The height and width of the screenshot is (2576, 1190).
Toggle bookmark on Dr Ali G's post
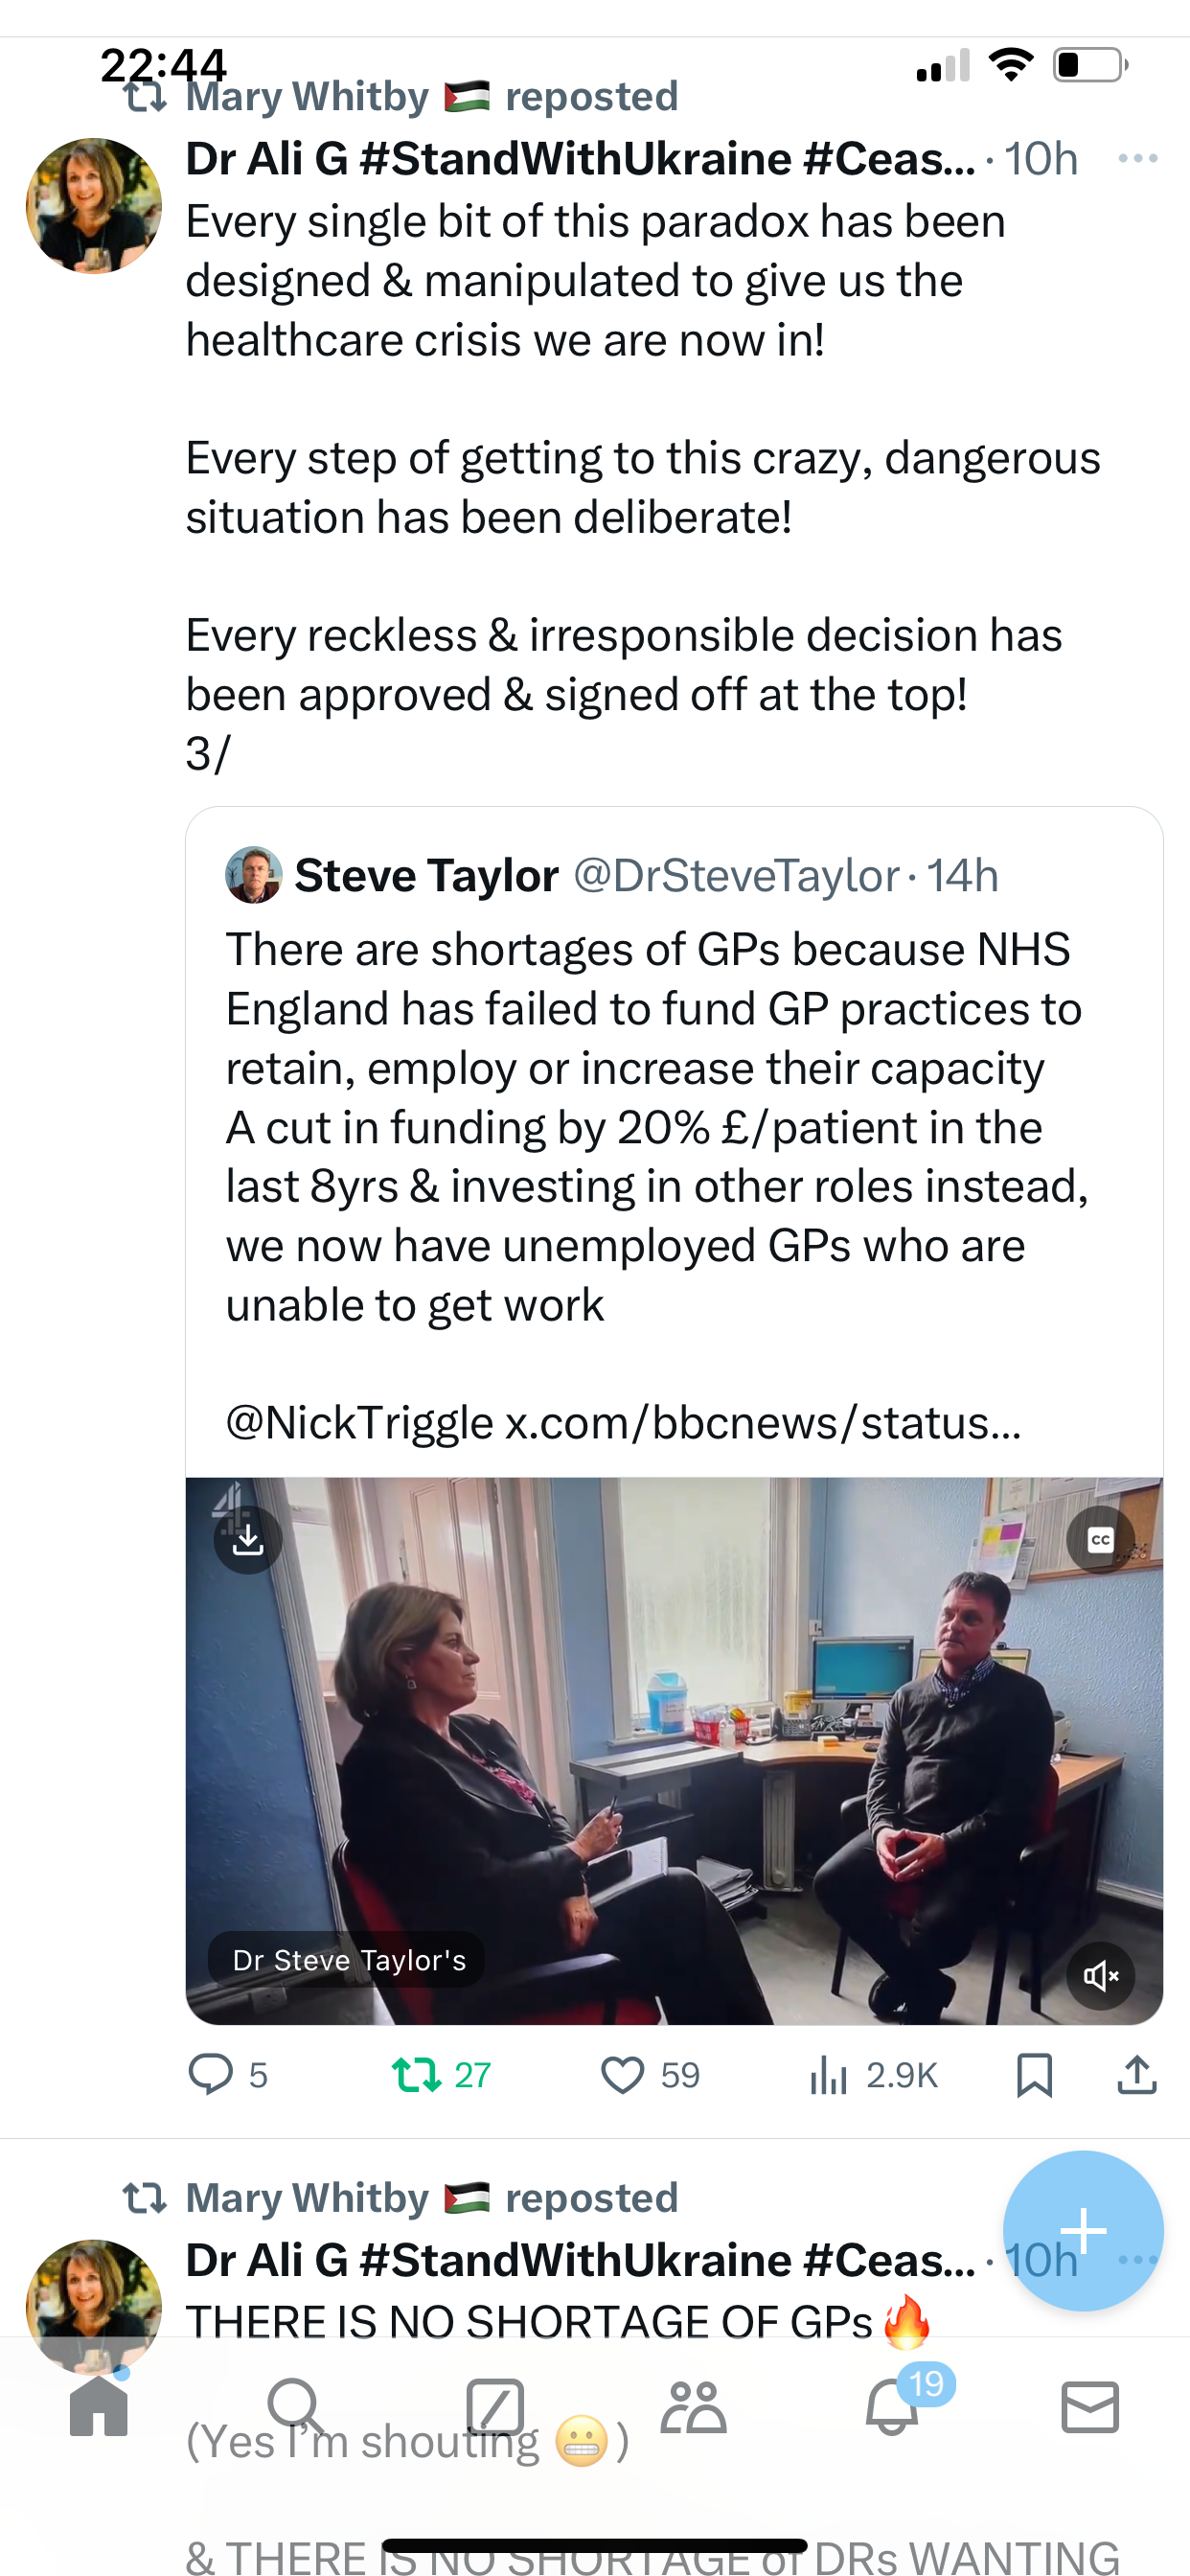(x=1033, y=2075)
